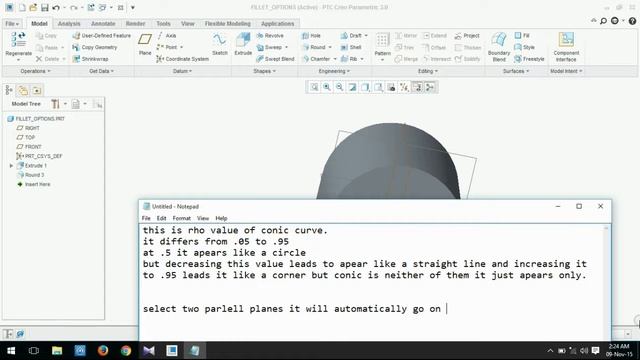This screenshot has width=640, height=360.
Task: Select Round 3 in Model Tree
Action: click(30, 175)
